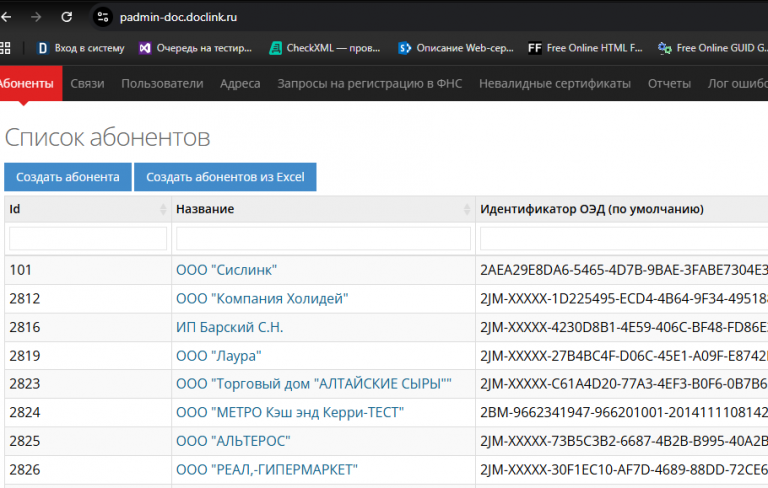This screenshot has width=768, height=488.
Task: Open the "Очередь на тестир..." bookmark
Action: tap(195, 48)
